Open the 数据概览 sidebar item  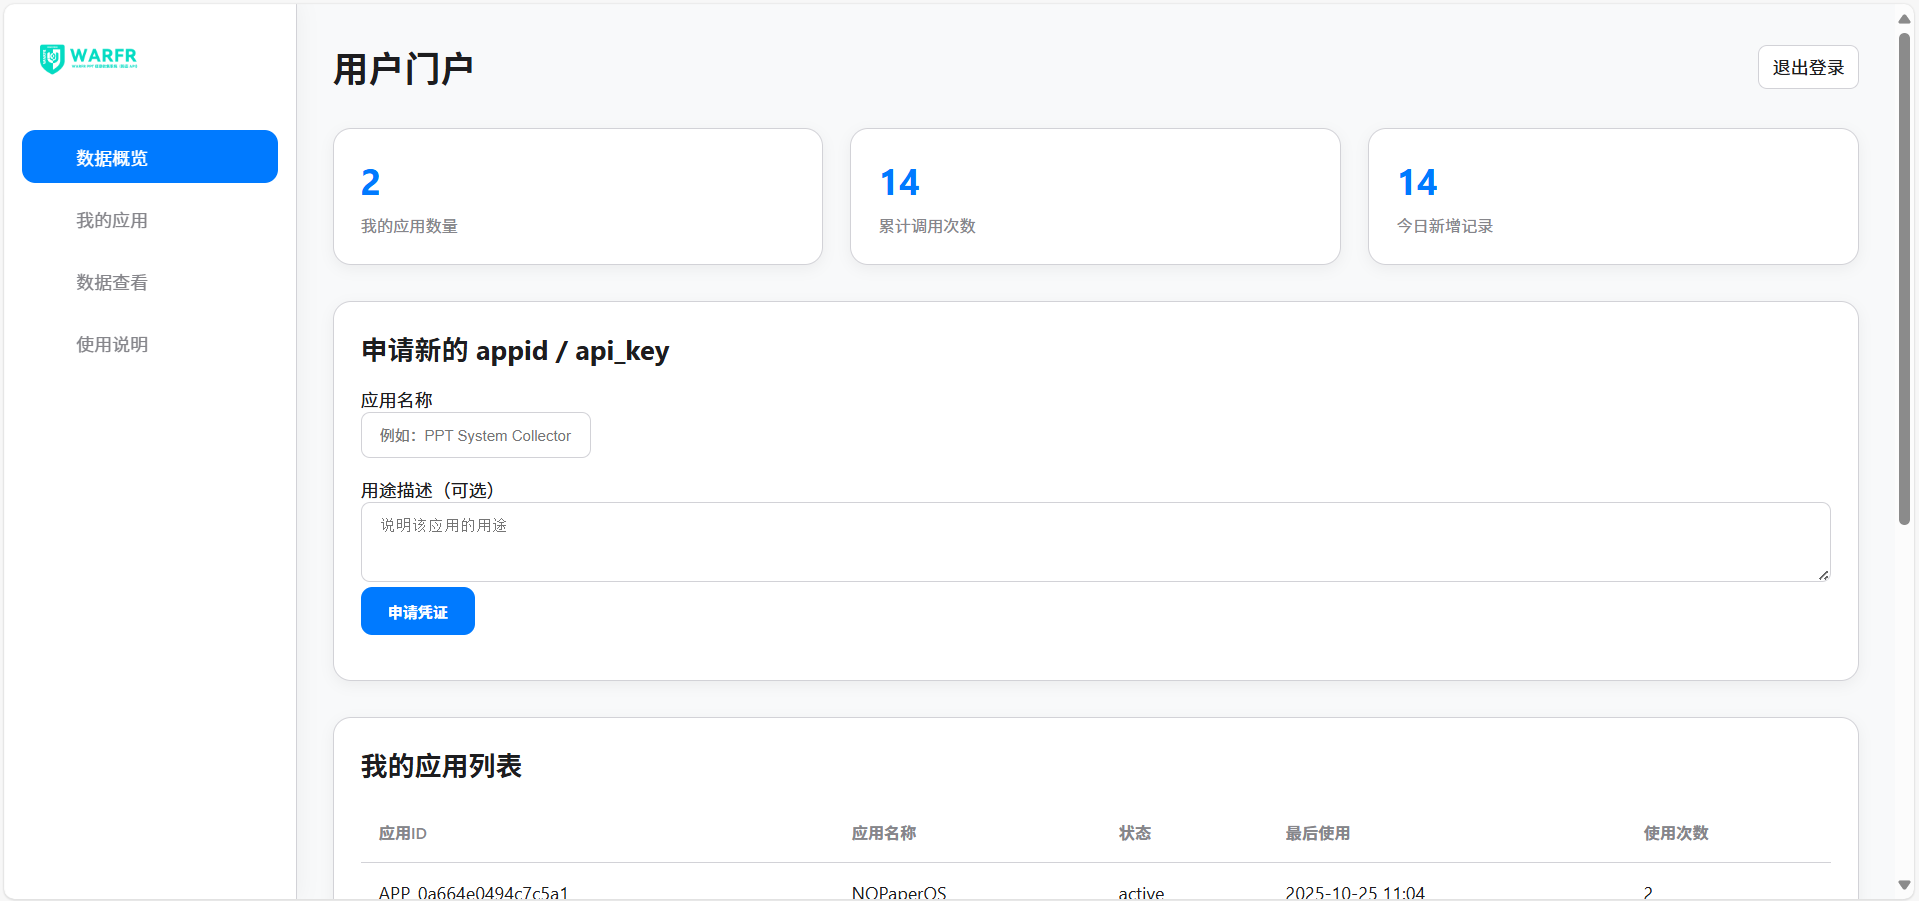(150, 157)
